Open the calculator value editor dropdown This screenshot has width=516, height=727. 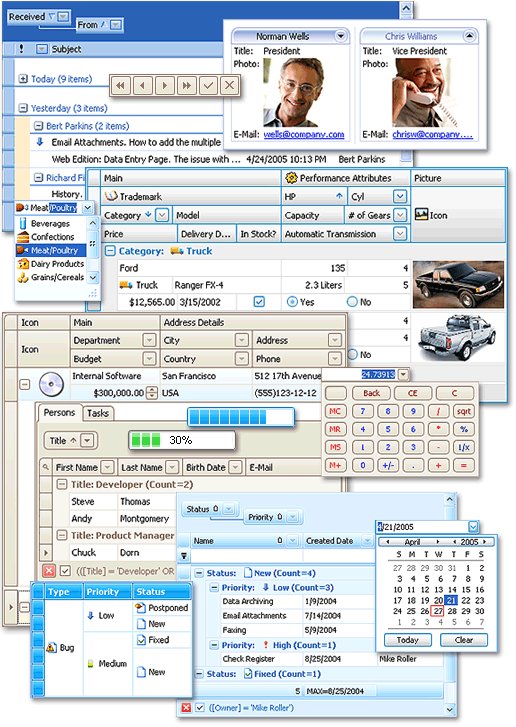pos(404,374)
